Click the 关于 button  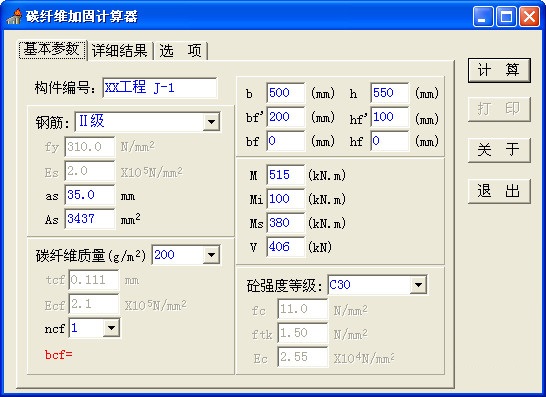coord(499,150)
